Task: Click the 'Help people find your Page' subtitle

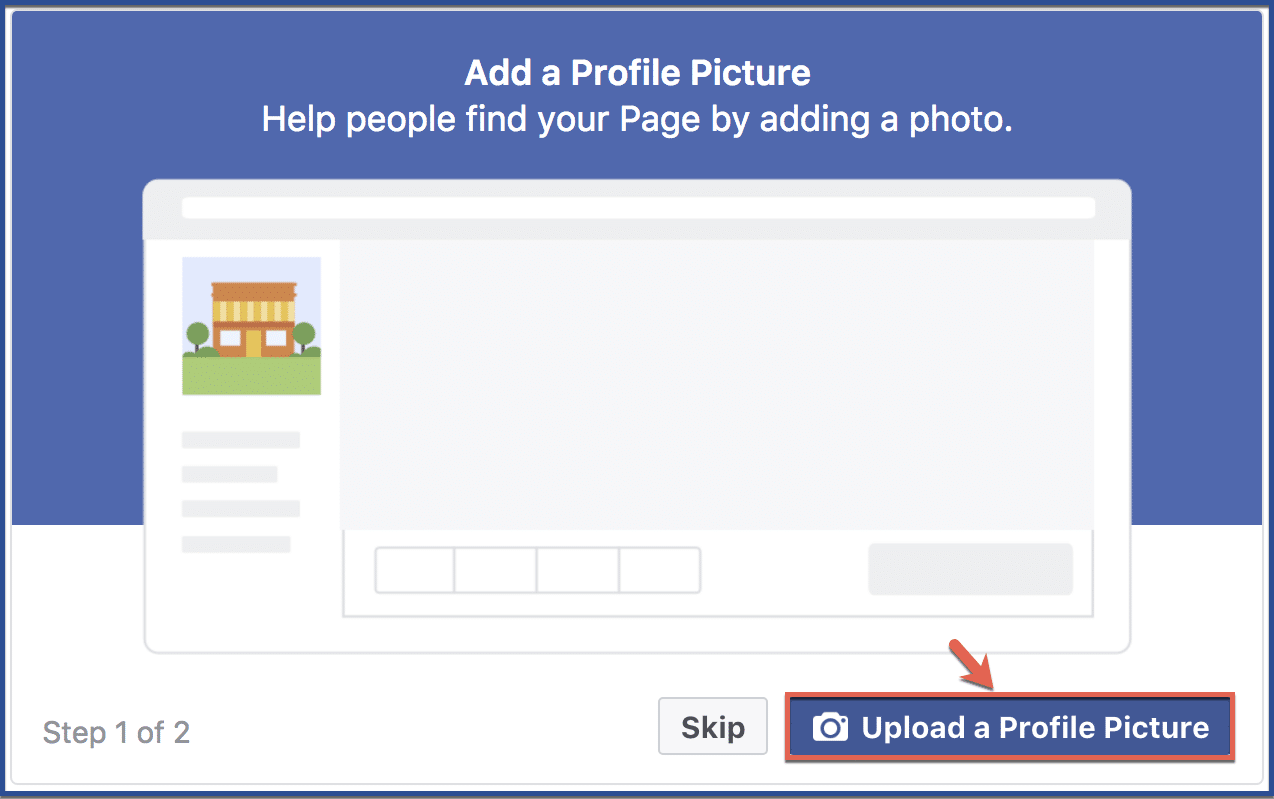Action: point(638,120)
